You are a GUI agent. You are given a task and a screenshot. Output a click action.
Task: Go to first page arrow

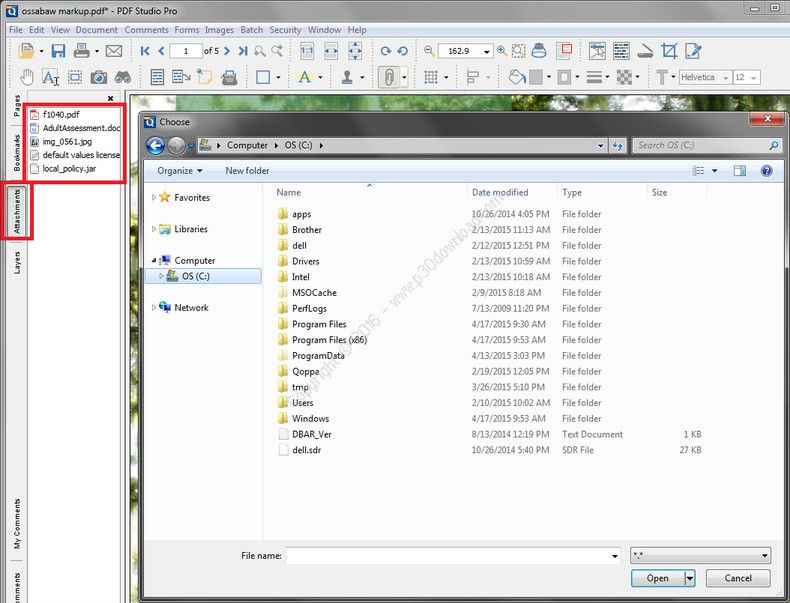145,51
